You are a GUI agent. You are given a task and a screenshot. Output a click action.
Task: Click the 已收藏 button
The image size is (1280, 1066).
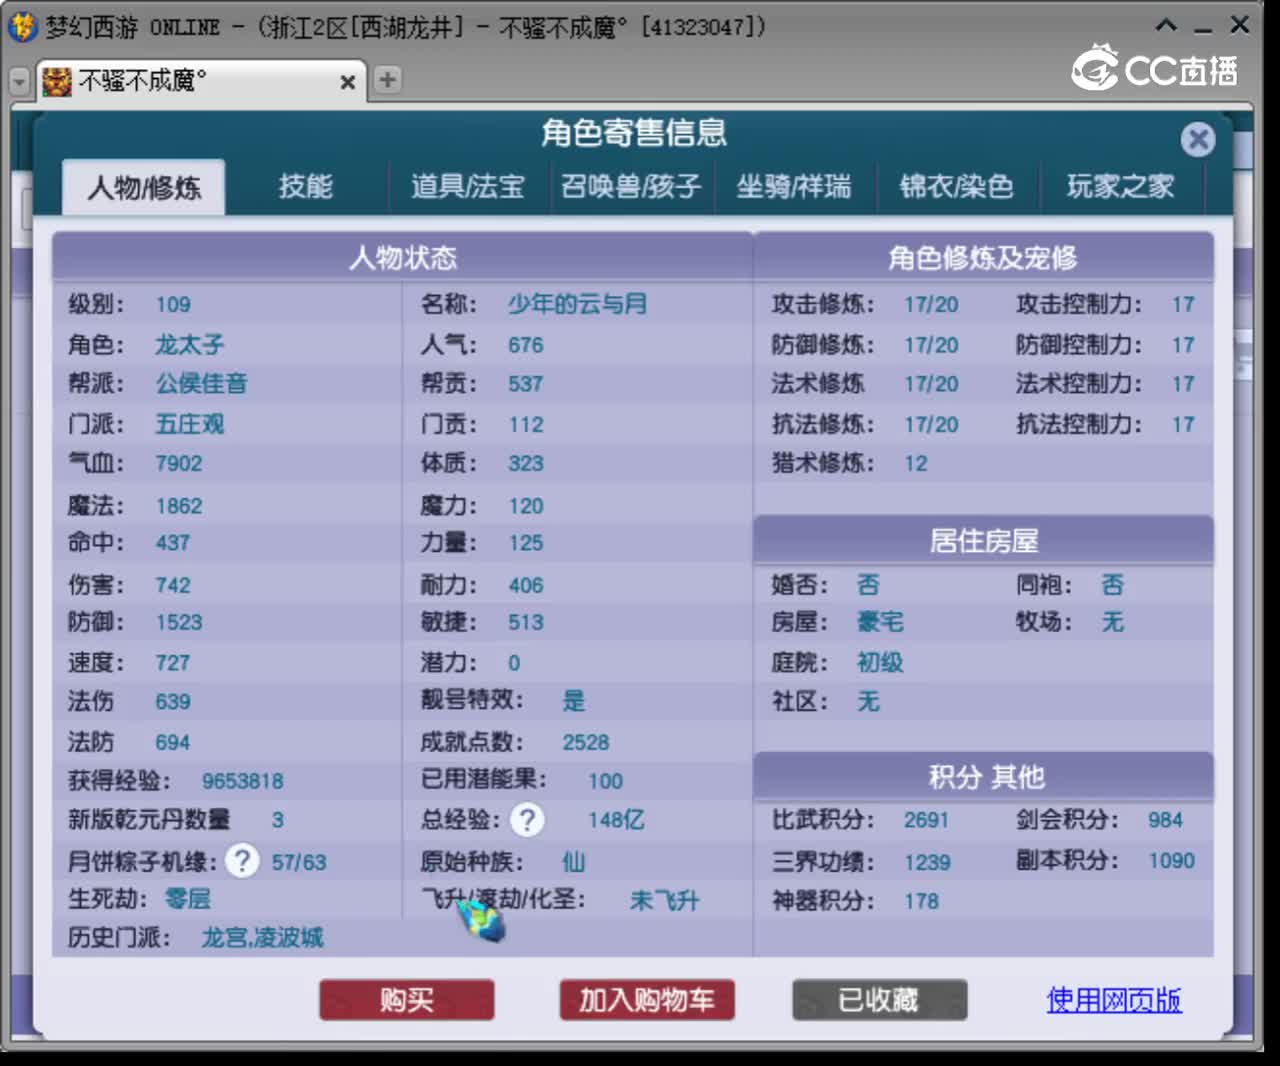[879, 1000]
